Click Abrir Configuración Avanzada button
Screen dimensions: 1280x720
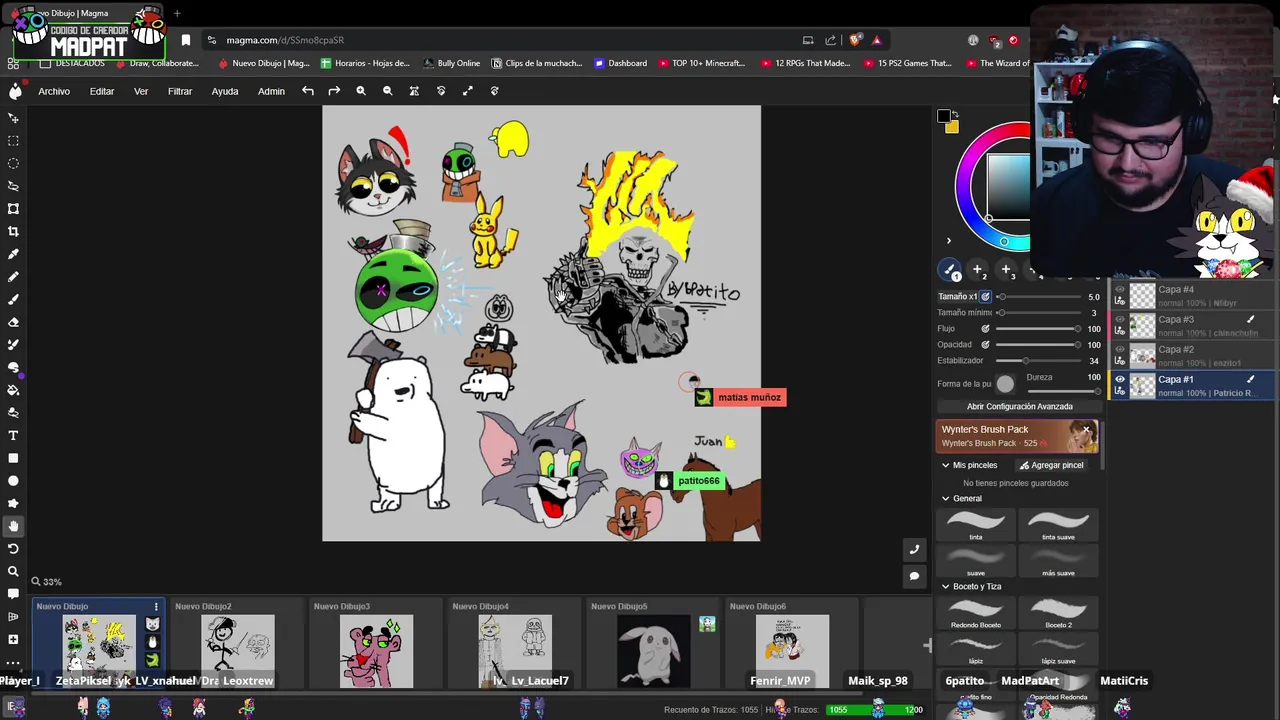(x=1019, y=407)
